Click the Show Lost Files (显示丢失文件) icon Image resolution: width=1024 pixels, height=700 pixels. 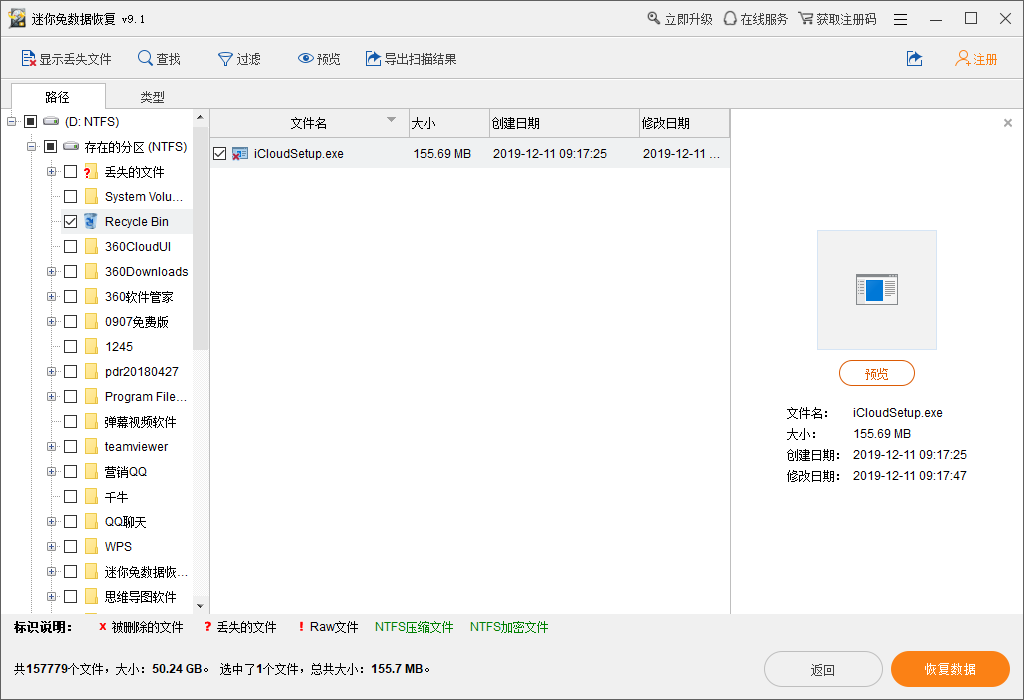[28, 59]
